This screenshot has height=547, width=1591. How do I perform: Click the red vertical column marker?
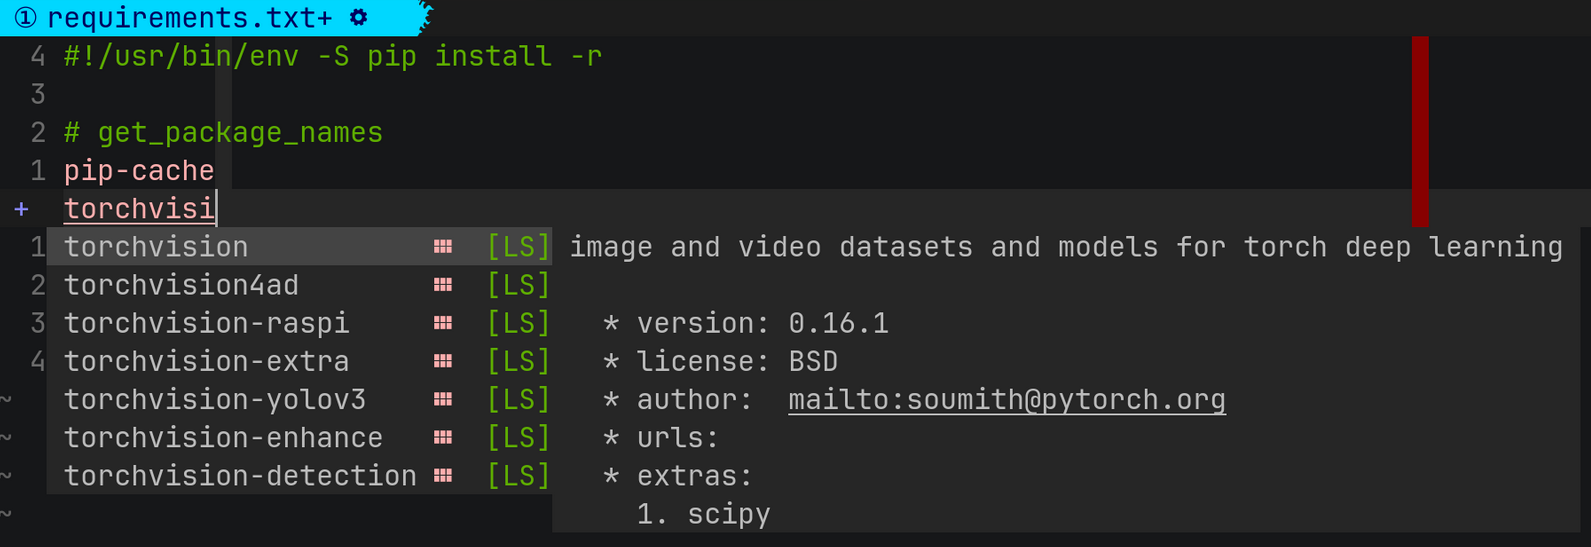pos(1420,131)
